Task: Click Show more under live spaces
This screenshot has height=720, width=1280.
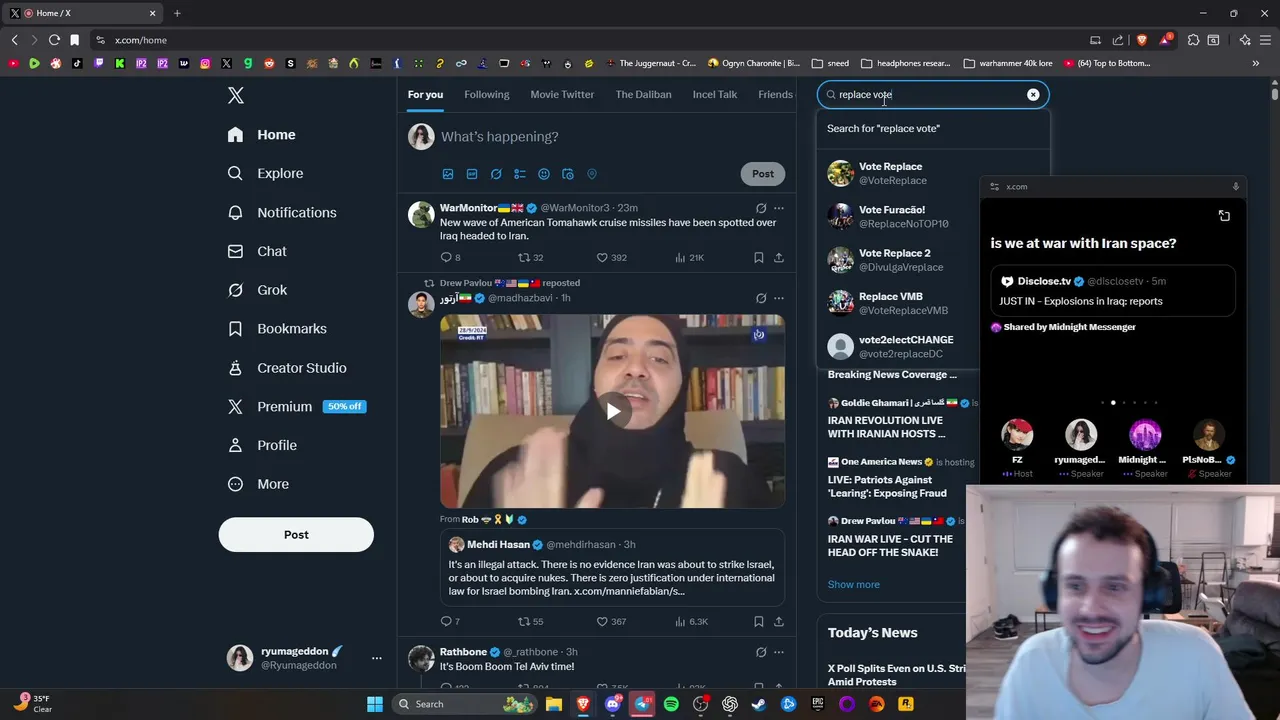Action: pyautogui.click(x=853, y=584)
